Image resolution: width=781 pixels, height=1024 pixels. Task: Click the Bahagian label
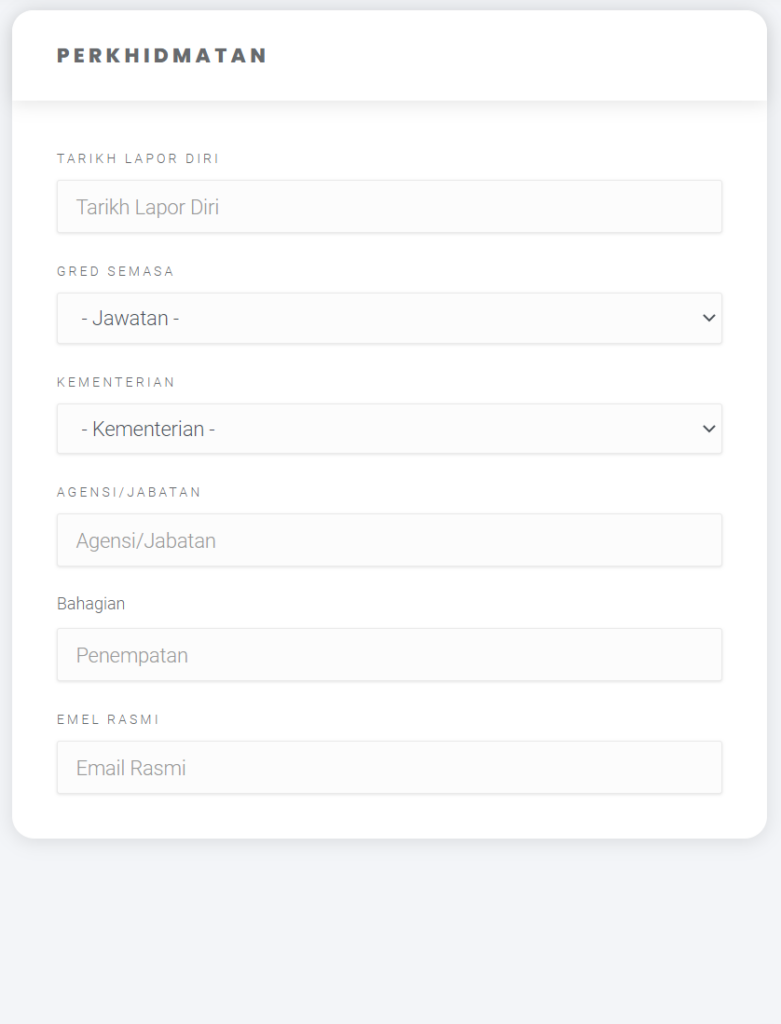(x=91, y=603)
